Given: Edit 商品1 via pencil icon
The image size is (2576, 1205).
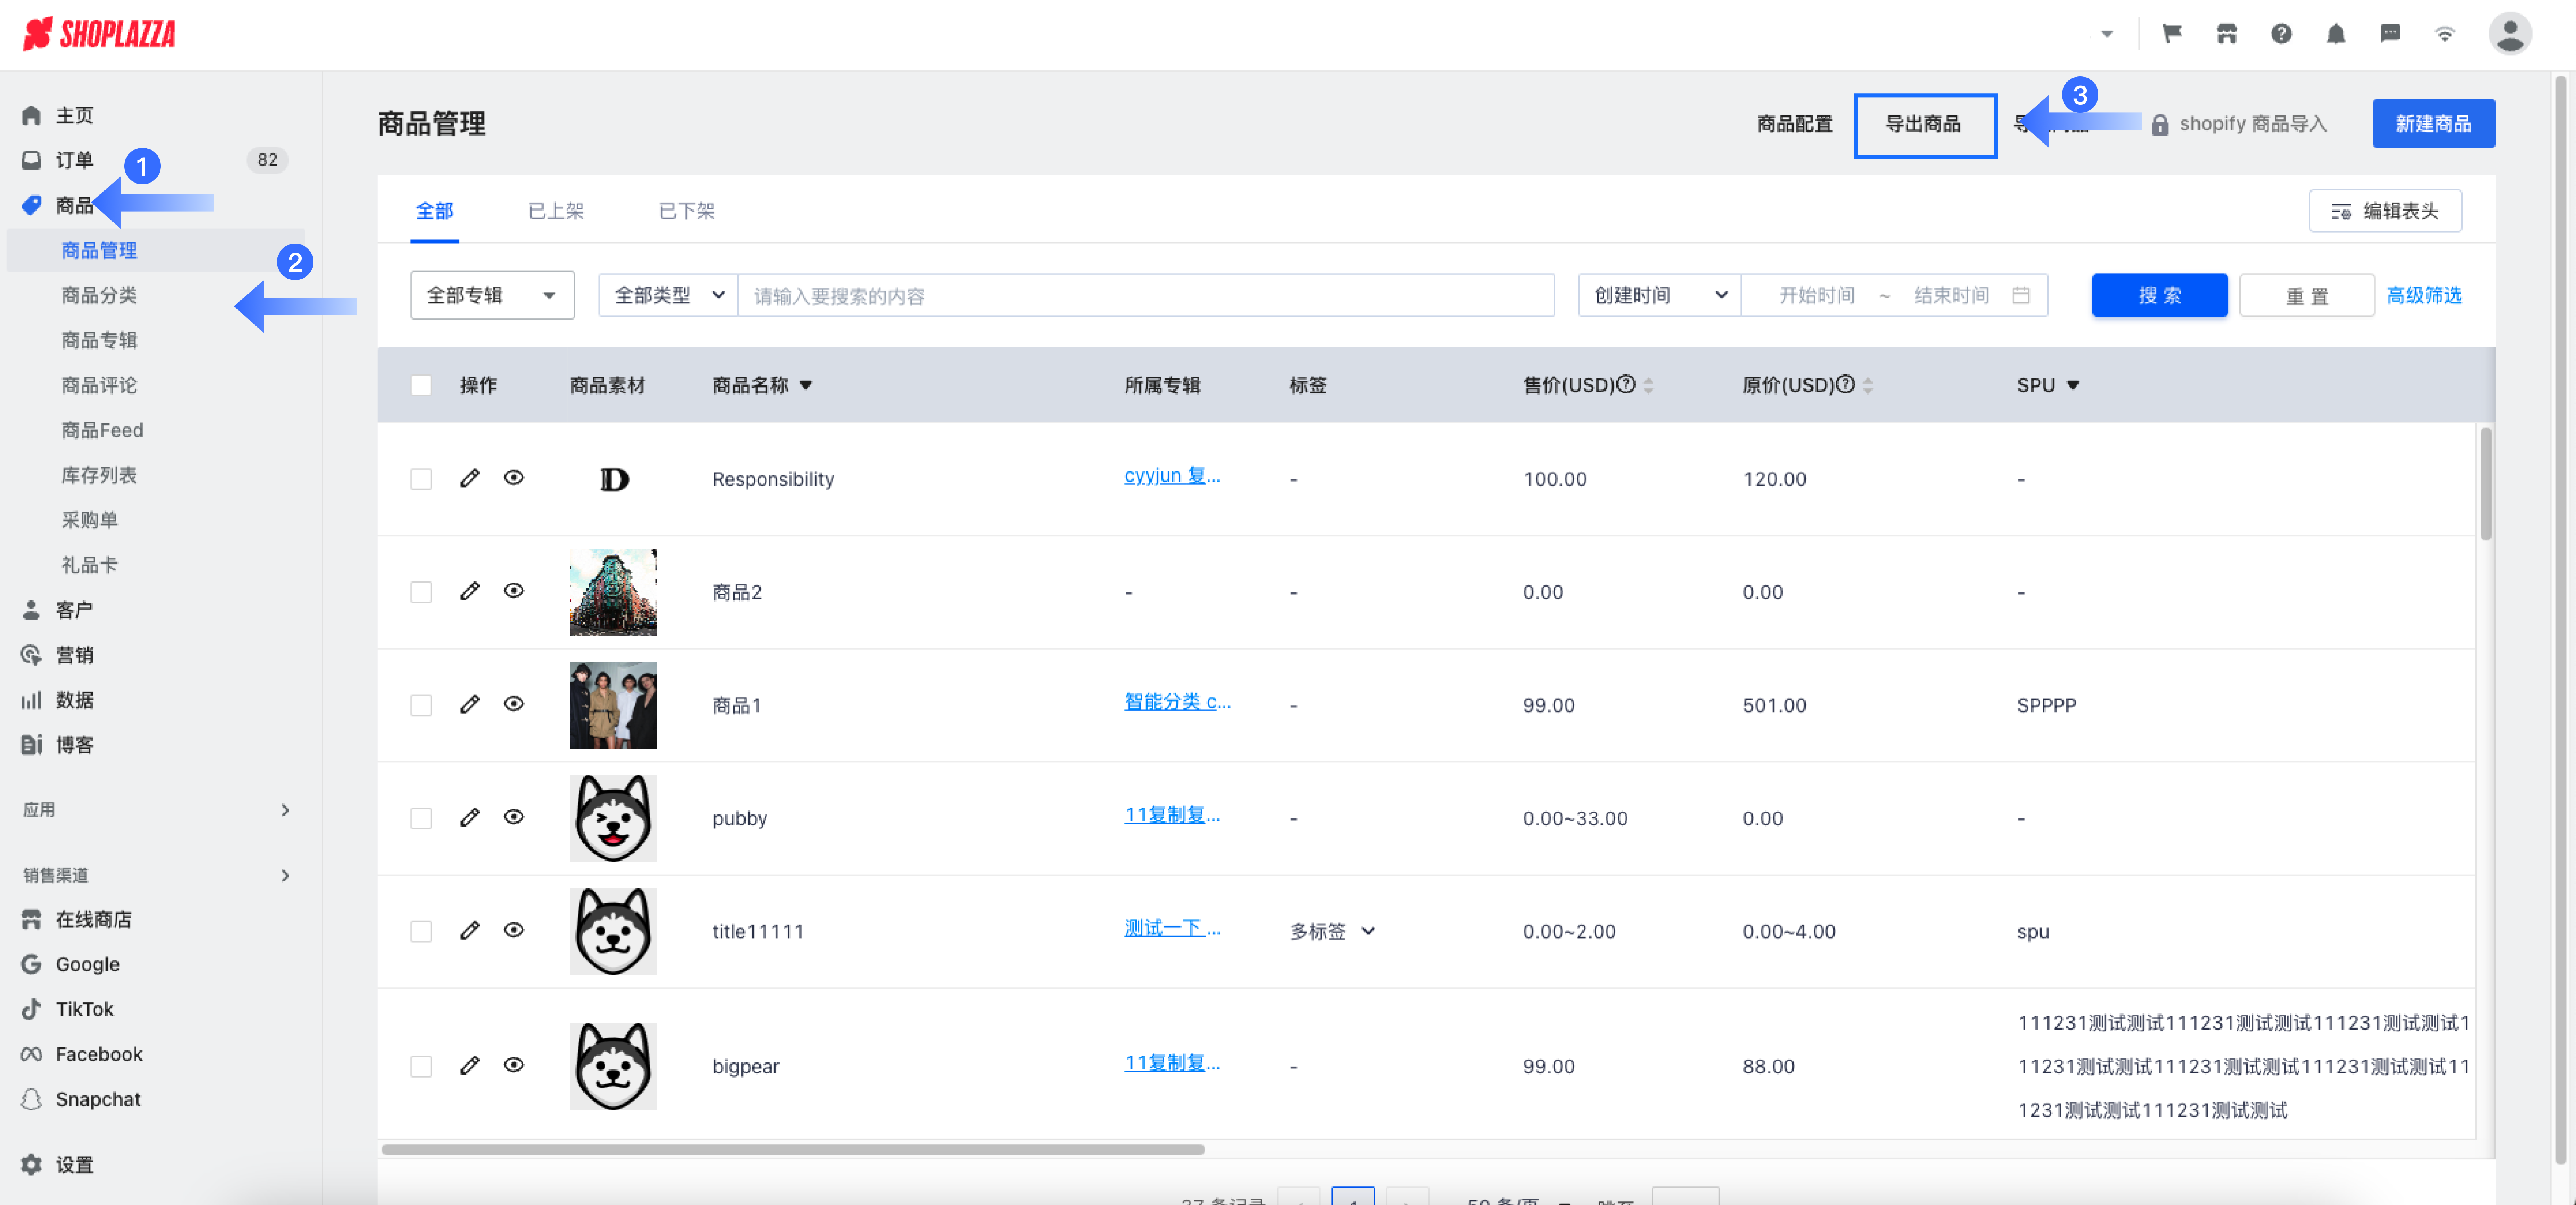Looking at the screenshot, I should [470, 704].
